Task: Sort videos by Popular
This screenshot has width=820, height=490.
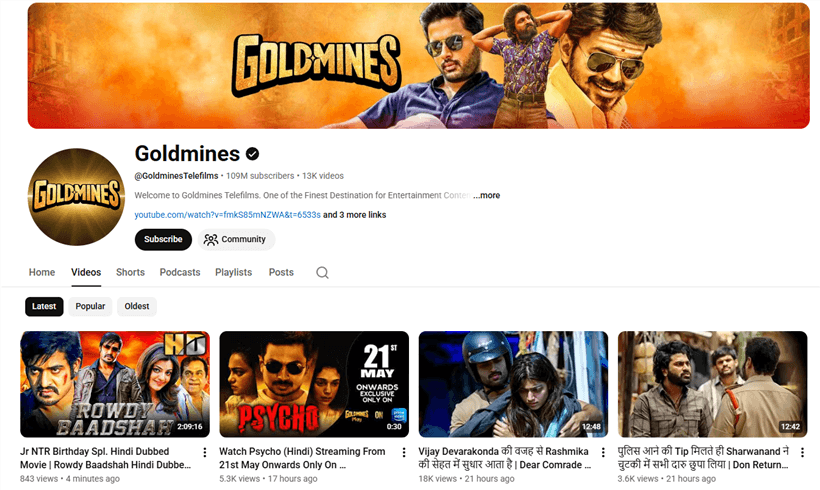Action: 90,306
